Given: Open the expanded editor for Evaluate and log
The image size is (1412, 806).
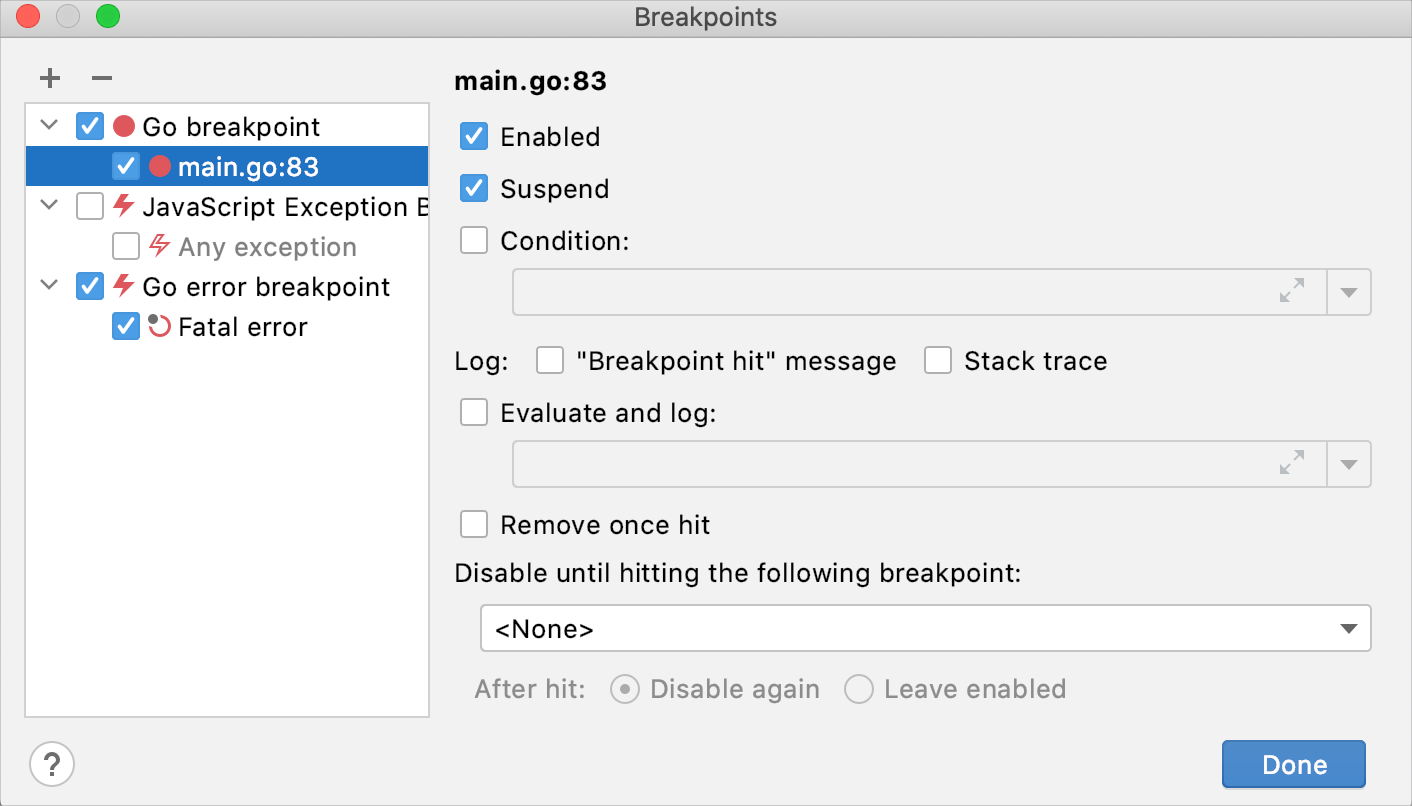Looking at the screenshot, I should (x=1291, y=463).
